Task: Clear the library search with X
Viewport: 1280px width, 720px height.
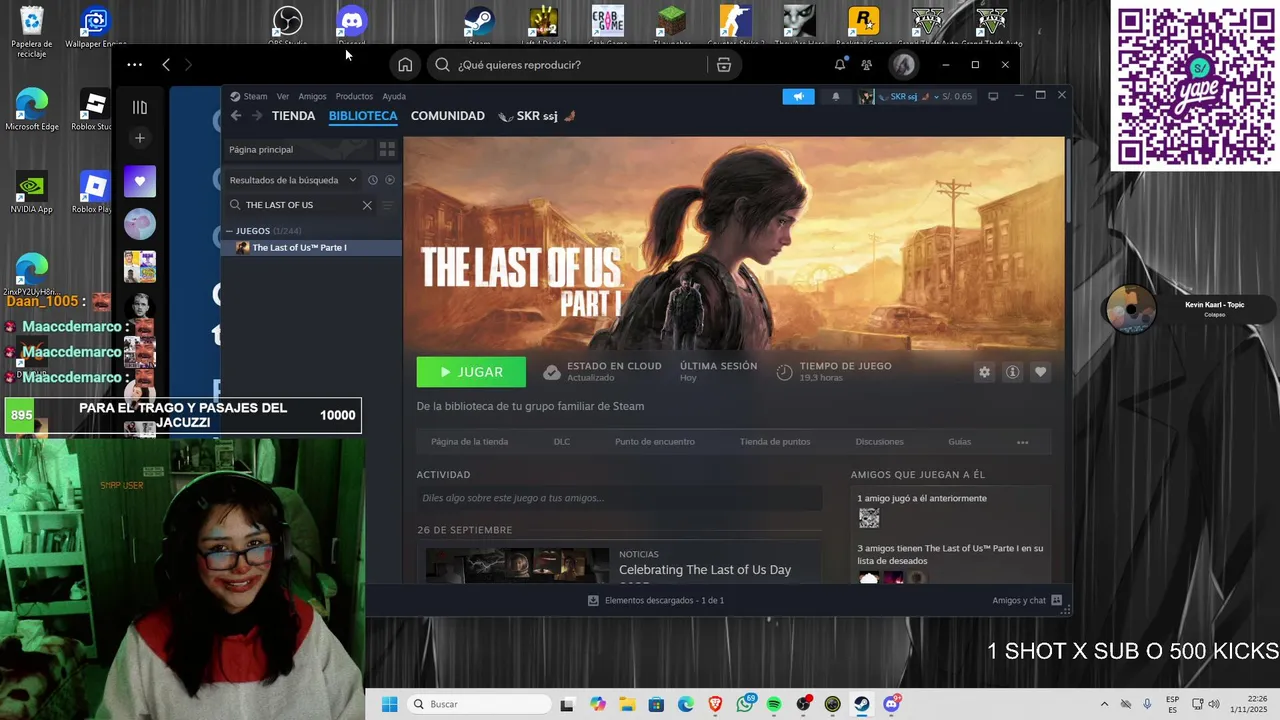Action: [367, 205]
